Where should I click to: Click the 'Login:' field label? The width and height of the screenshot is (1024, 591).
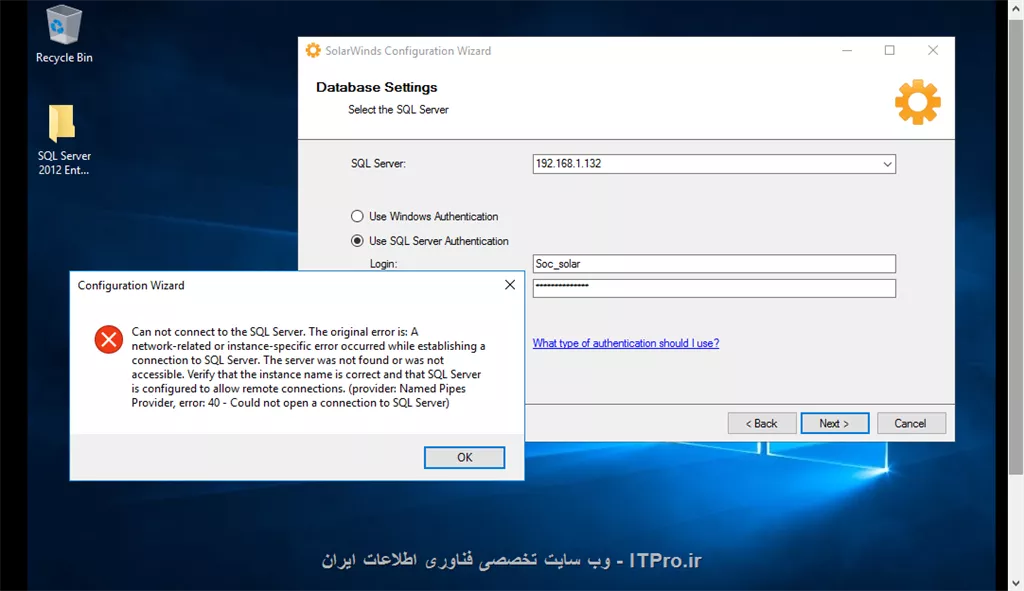pos(383,264)
